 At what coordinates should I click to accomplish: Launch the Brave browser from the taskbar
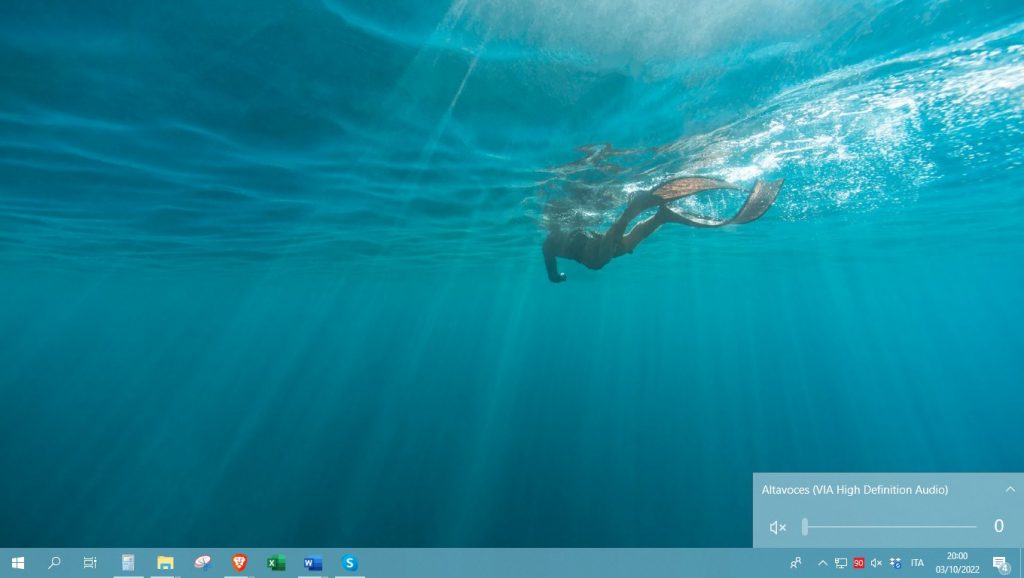(239, 563)
